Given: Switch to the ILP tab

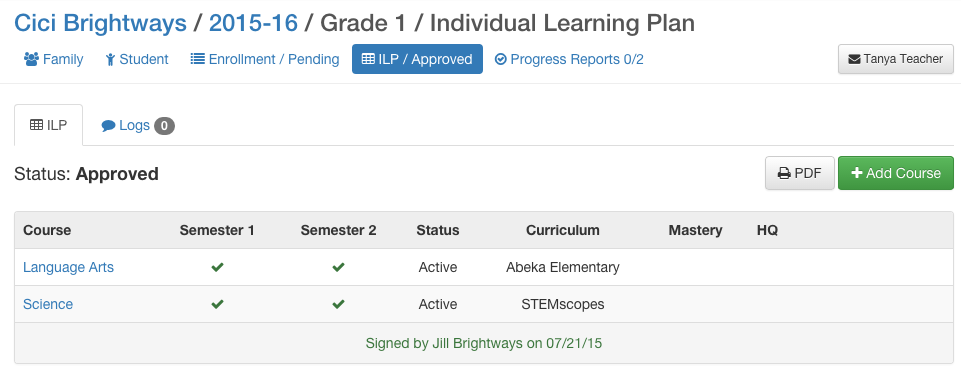Looking at the screenshot, I should 48,125.
